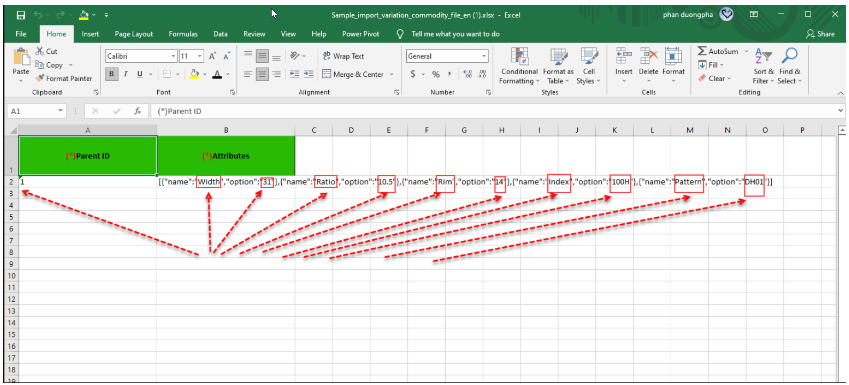
Task: Open Sort & Filter tool
Action: [x=763, y=66]
